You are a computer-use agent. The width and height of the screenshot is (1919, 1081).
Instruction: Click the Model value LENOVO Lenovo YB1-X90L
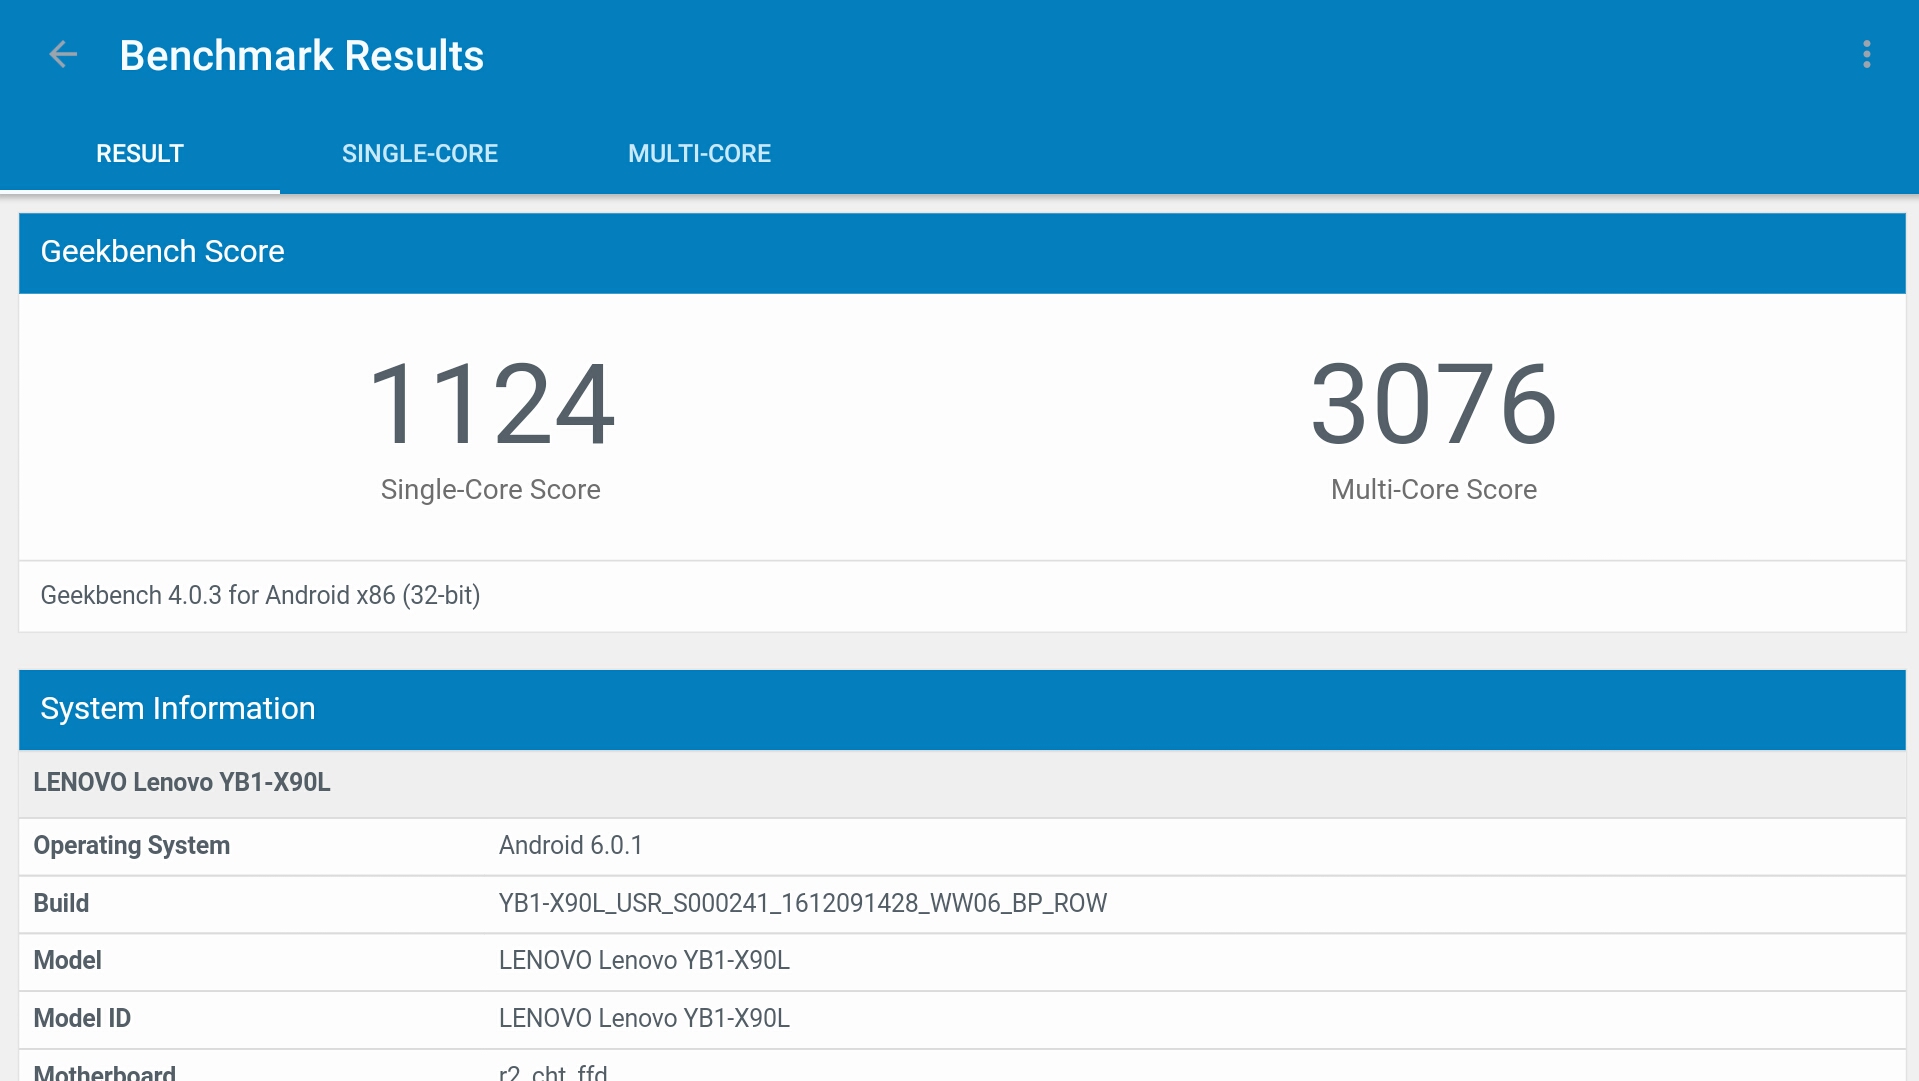[x=644, y=961]
